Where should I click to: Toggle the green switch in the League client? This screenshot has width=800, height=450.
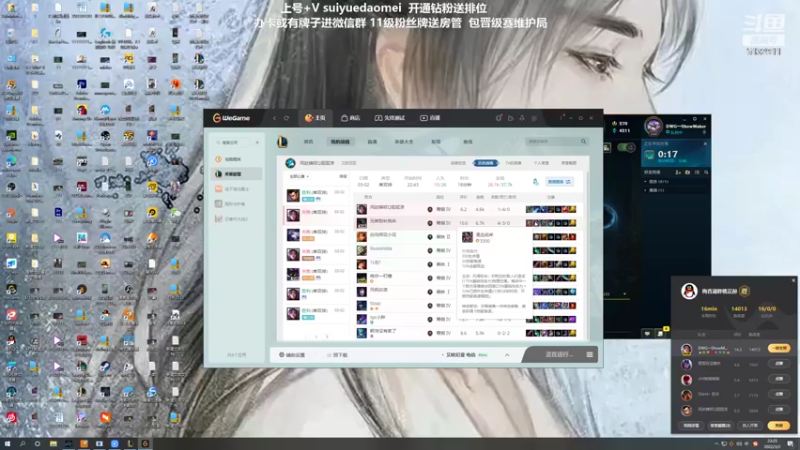tap(626, 147)
